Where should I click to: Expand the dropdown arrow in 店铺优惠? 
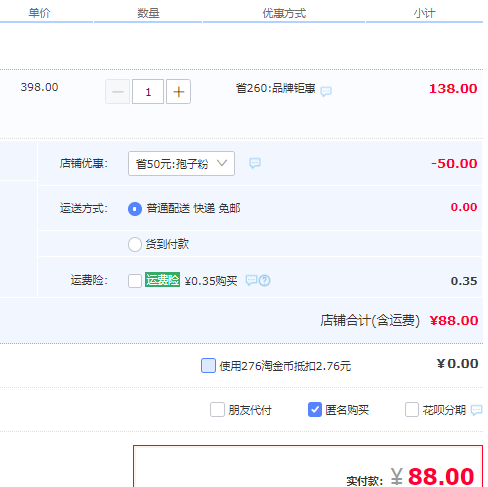tap(222, 163)
